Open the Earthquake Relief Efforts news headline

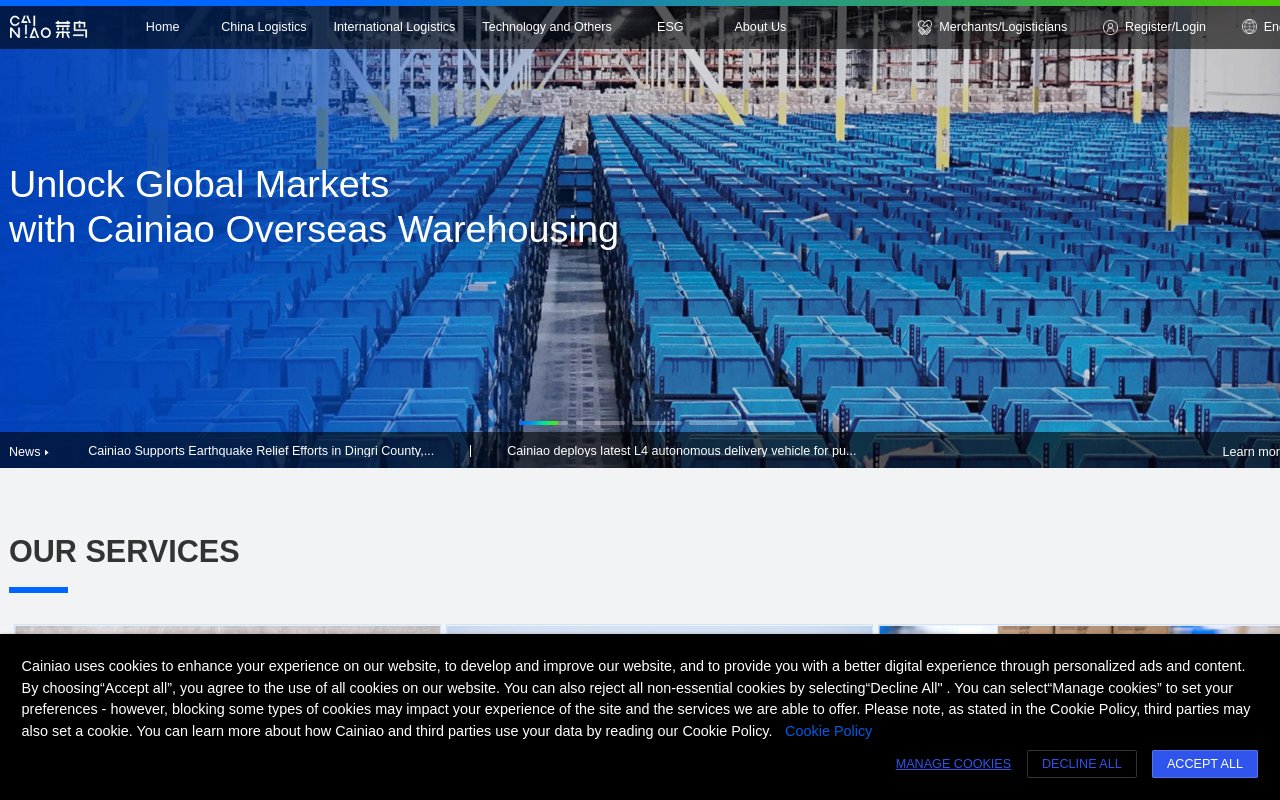pos(261,451)
